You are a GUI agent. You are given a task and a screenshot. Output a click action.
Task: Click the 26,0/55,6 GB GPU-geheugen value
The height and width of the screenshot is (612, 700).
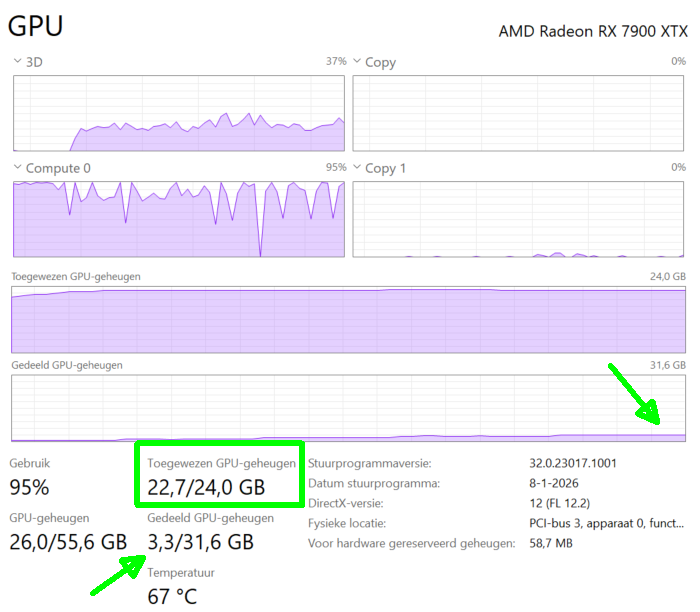[x=68, y=542]
